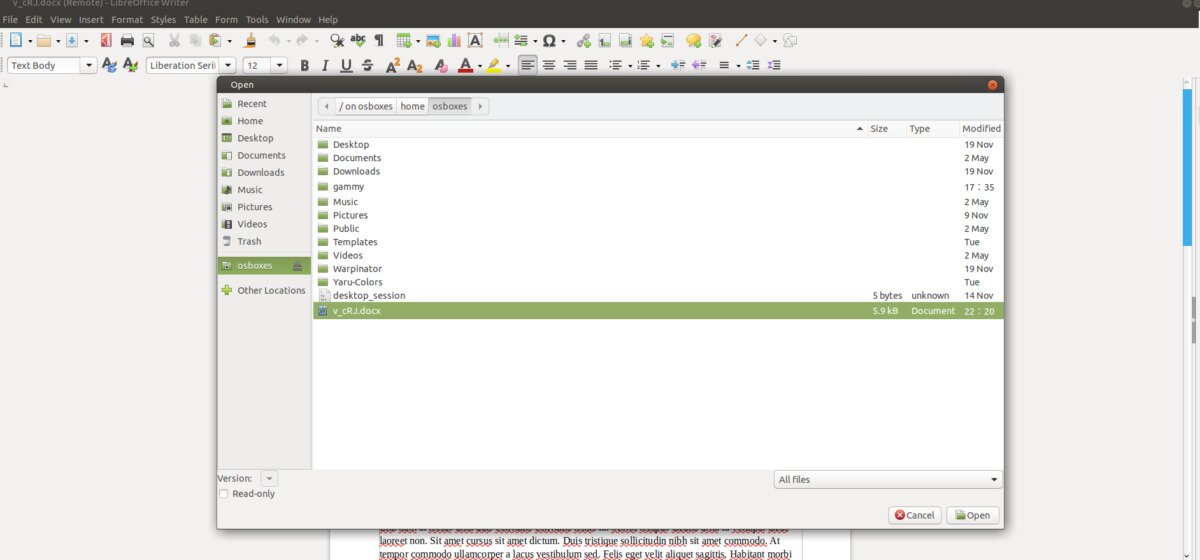This screenshot has height=560, width=1200.
Task: Eject the osboxes volume in sidebar
Action: 297,266
